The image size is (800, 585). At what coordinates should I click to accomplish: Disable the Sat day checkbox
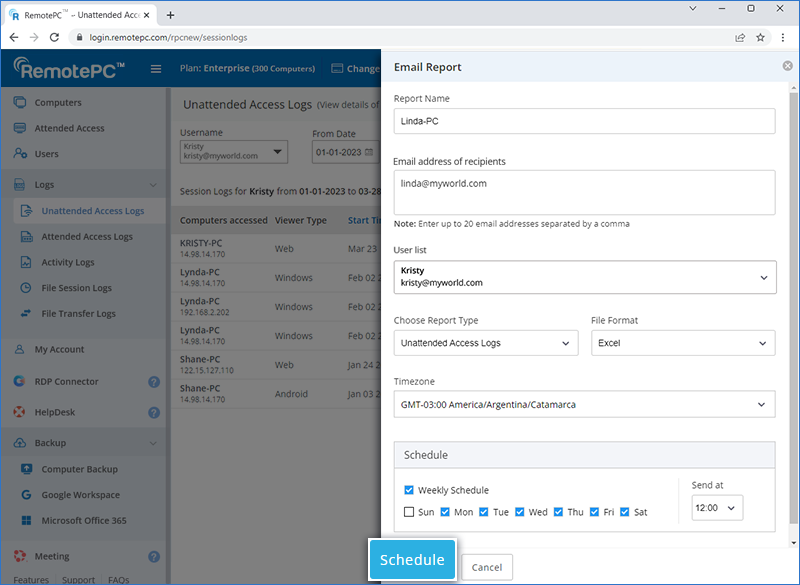click(624, 512)
